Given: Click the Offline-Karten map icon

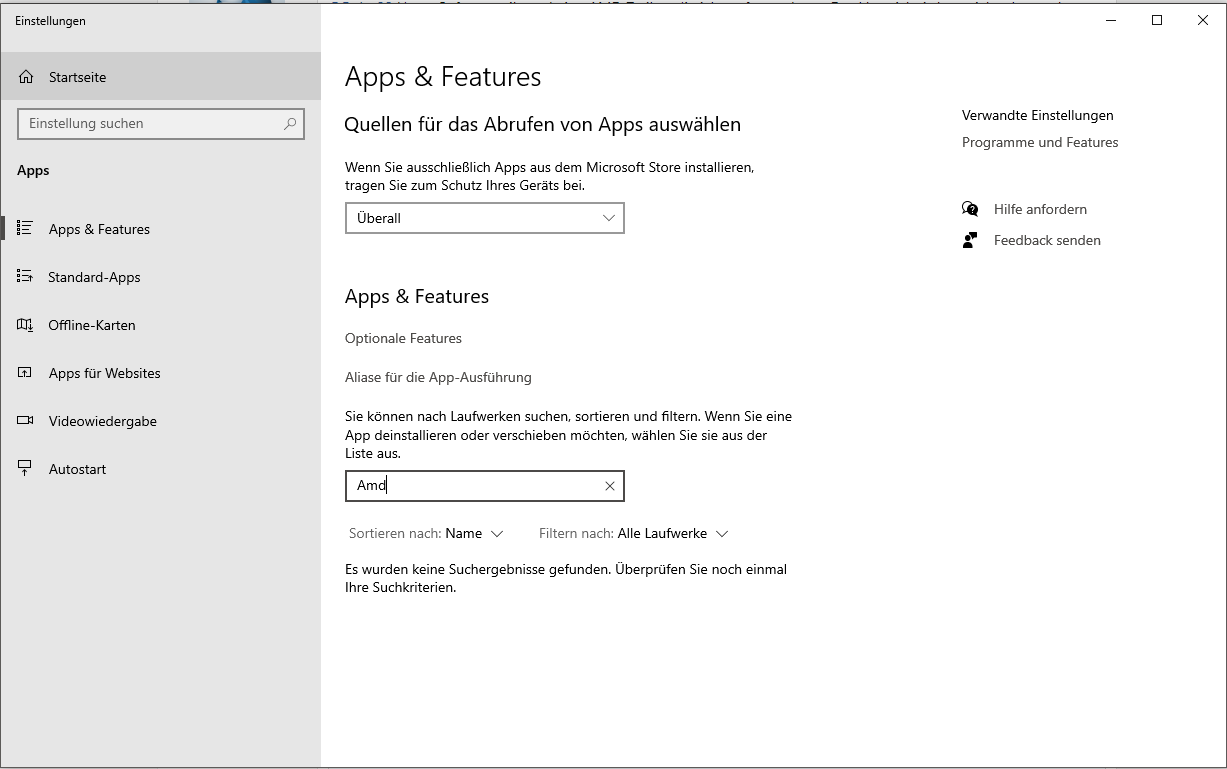Looking at the screenshot, I should click(26, 325).
